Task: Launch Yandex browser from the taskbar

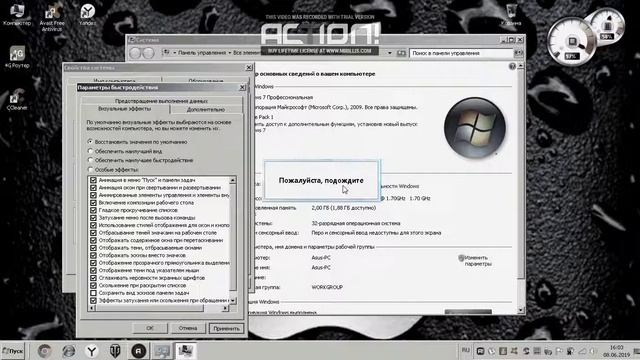Action: pos(92,351)
